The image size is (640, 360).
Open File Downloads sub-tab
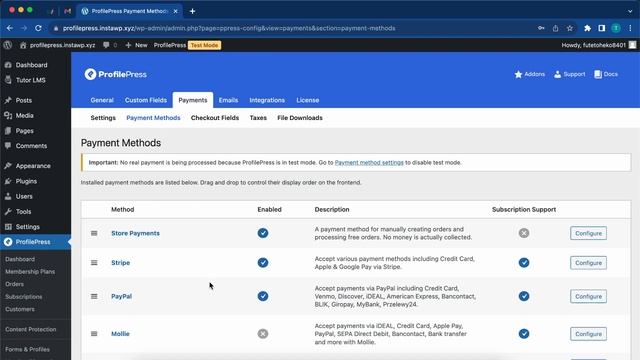[300, 118]
